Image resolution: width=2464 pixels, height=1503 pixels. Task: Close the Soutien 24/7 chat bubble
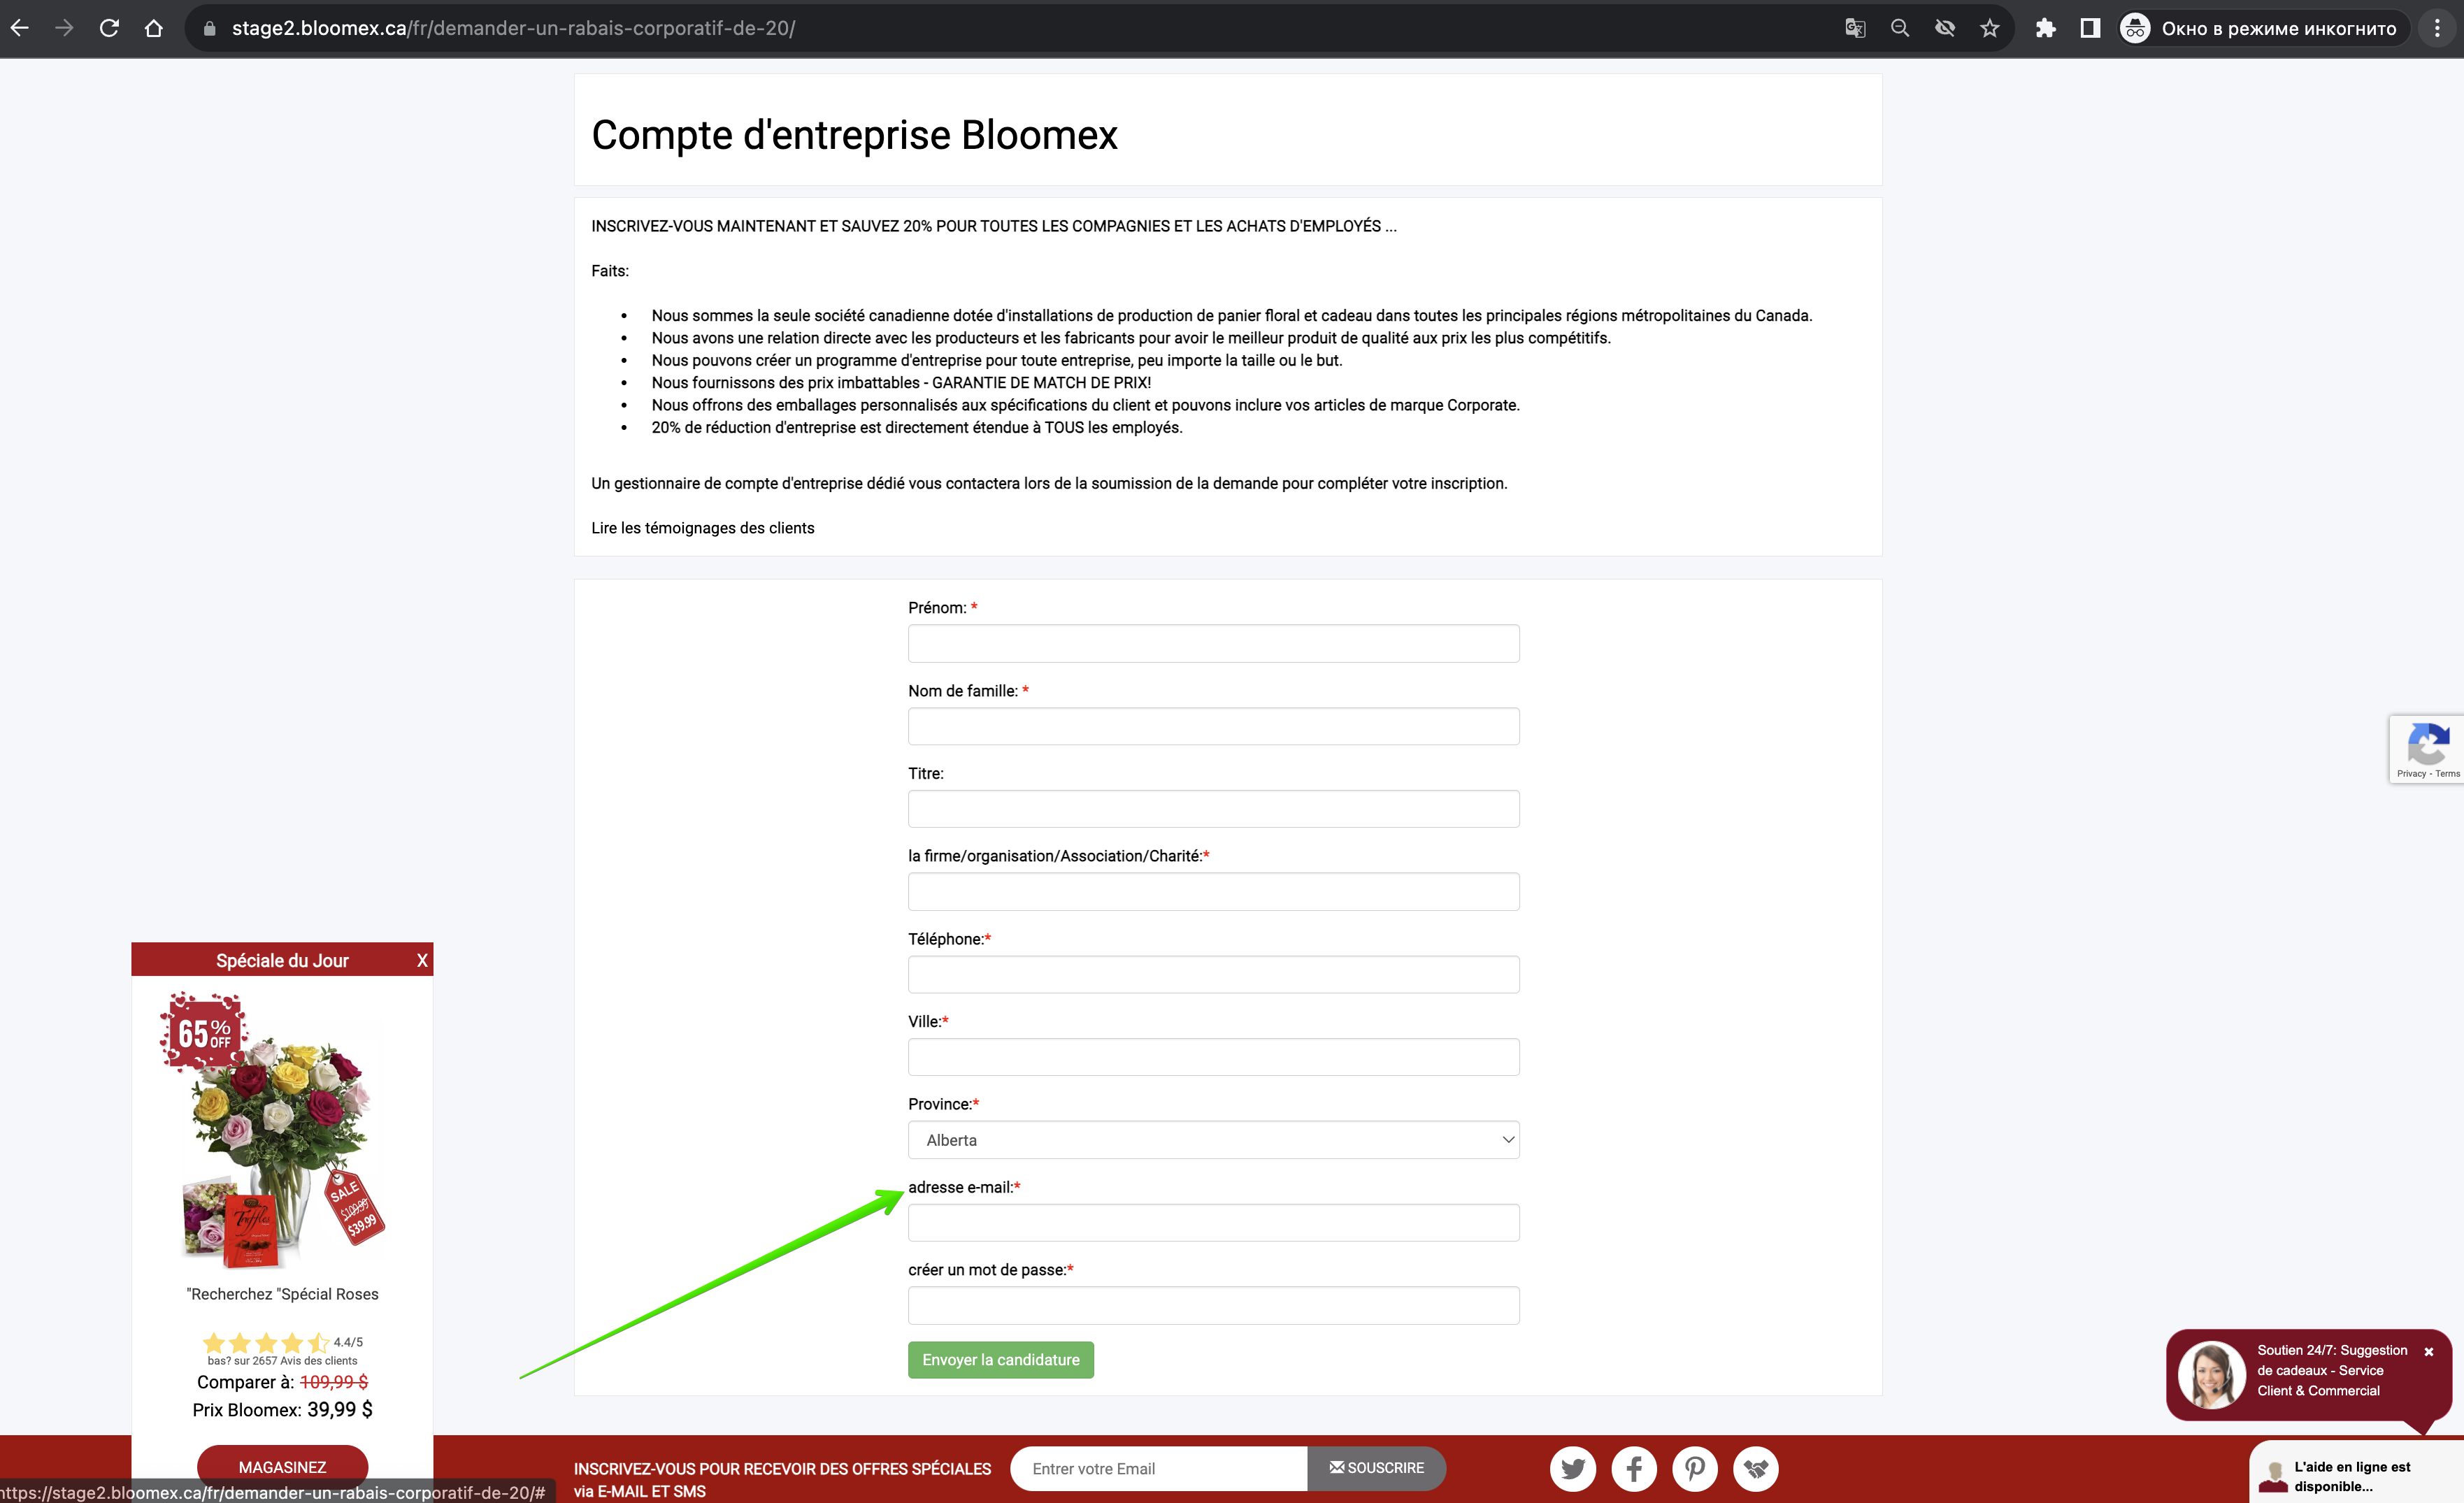tap(2429, 1351)
